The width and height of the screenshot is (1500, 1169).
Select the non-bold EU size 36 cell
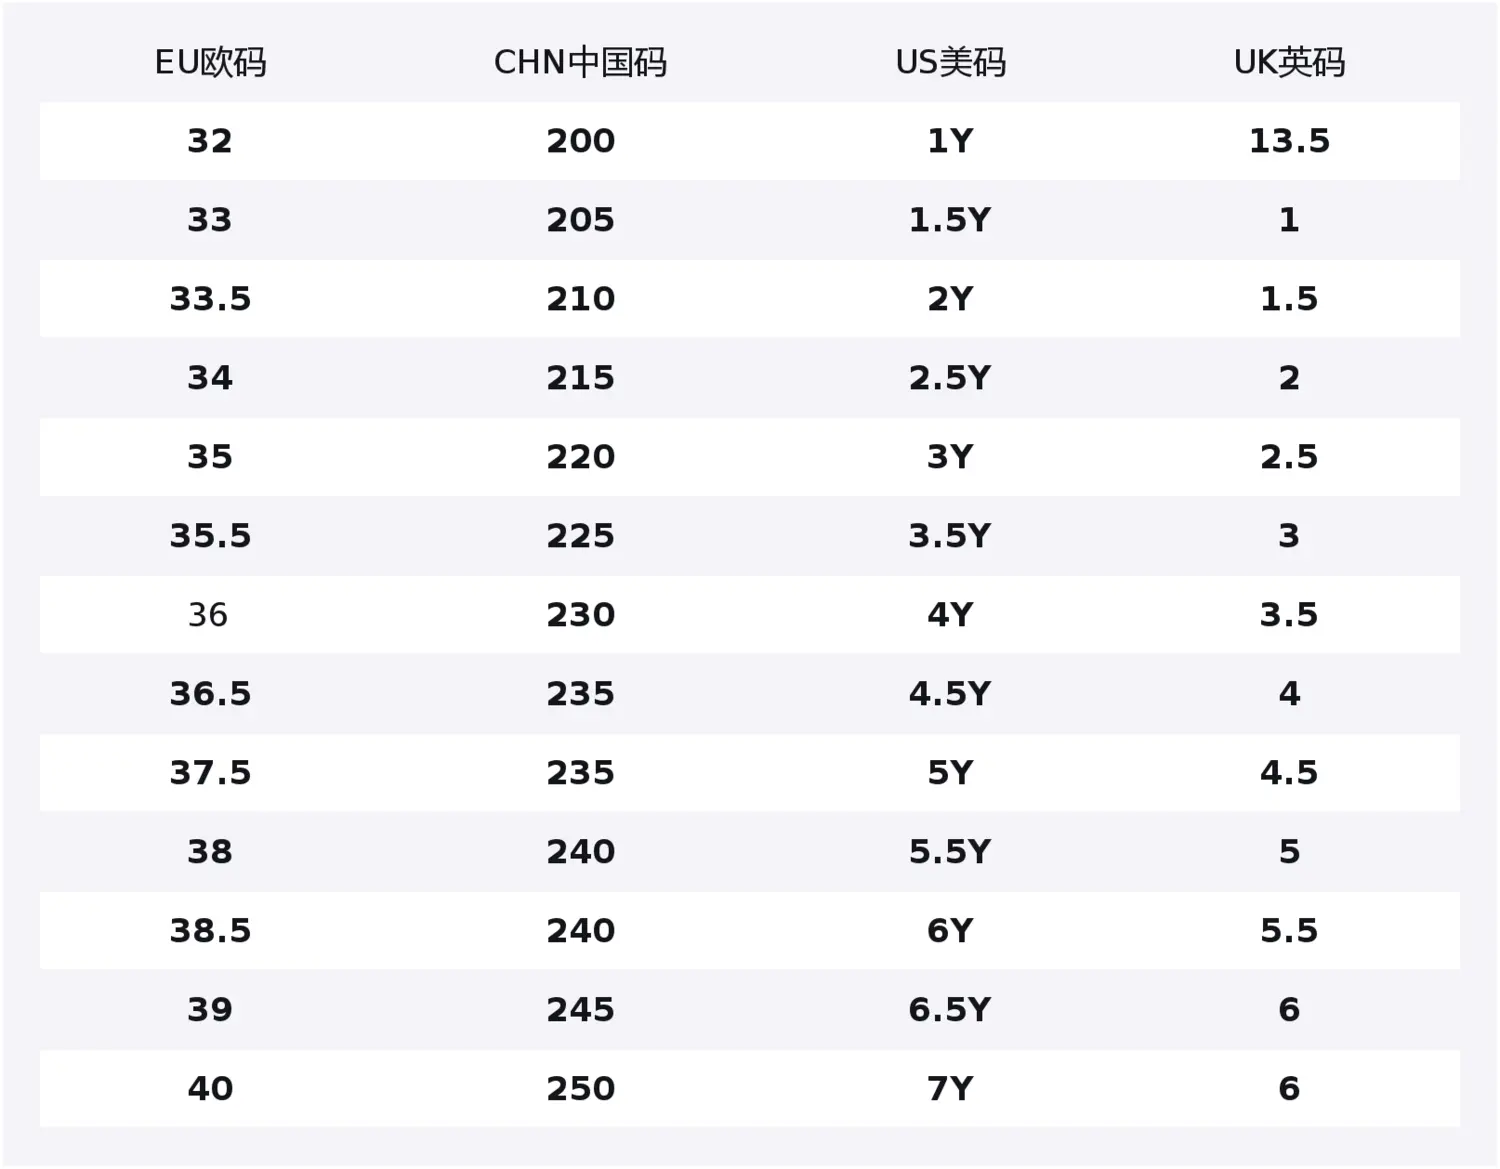pyautogui.click(x=208, y=615)
